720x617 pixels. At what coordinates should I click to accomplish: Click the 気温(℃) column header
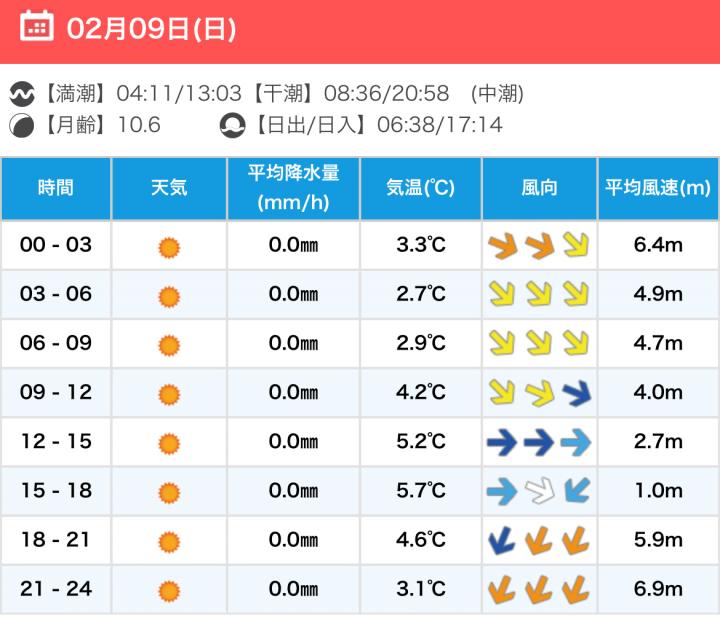point(421,188)
